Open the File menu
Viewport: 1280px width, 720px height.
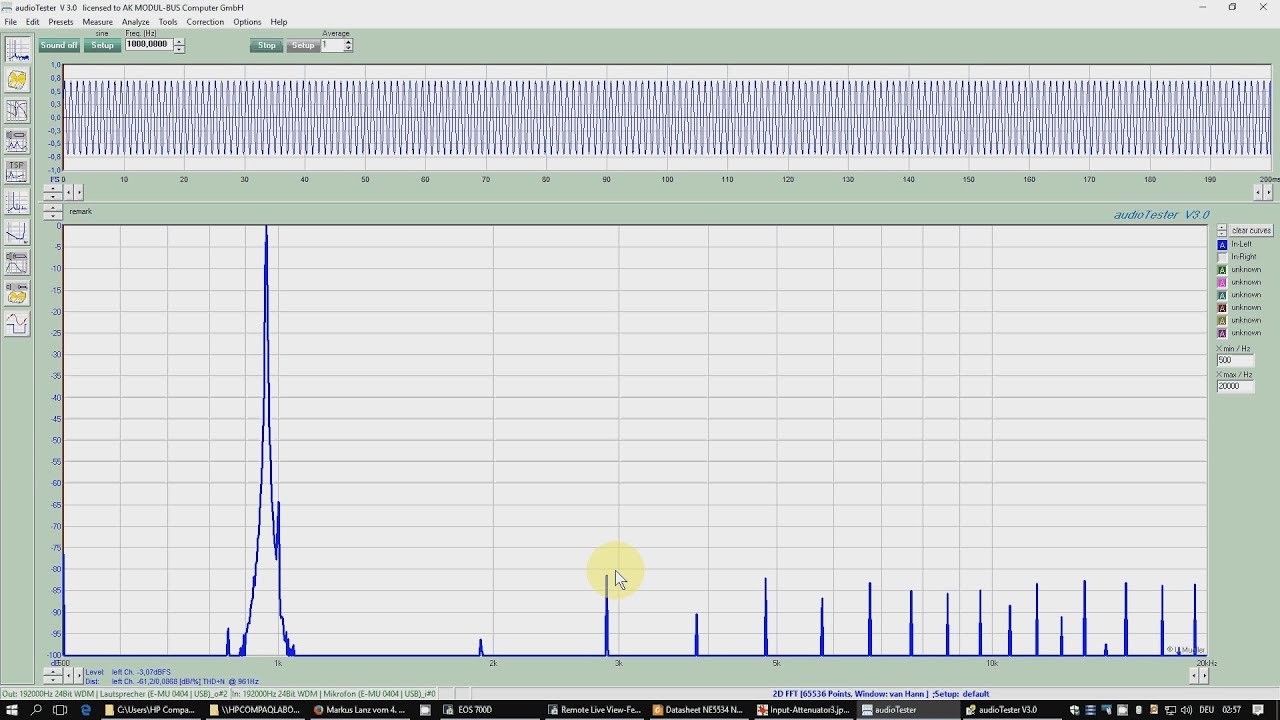(x=11, y=22)
